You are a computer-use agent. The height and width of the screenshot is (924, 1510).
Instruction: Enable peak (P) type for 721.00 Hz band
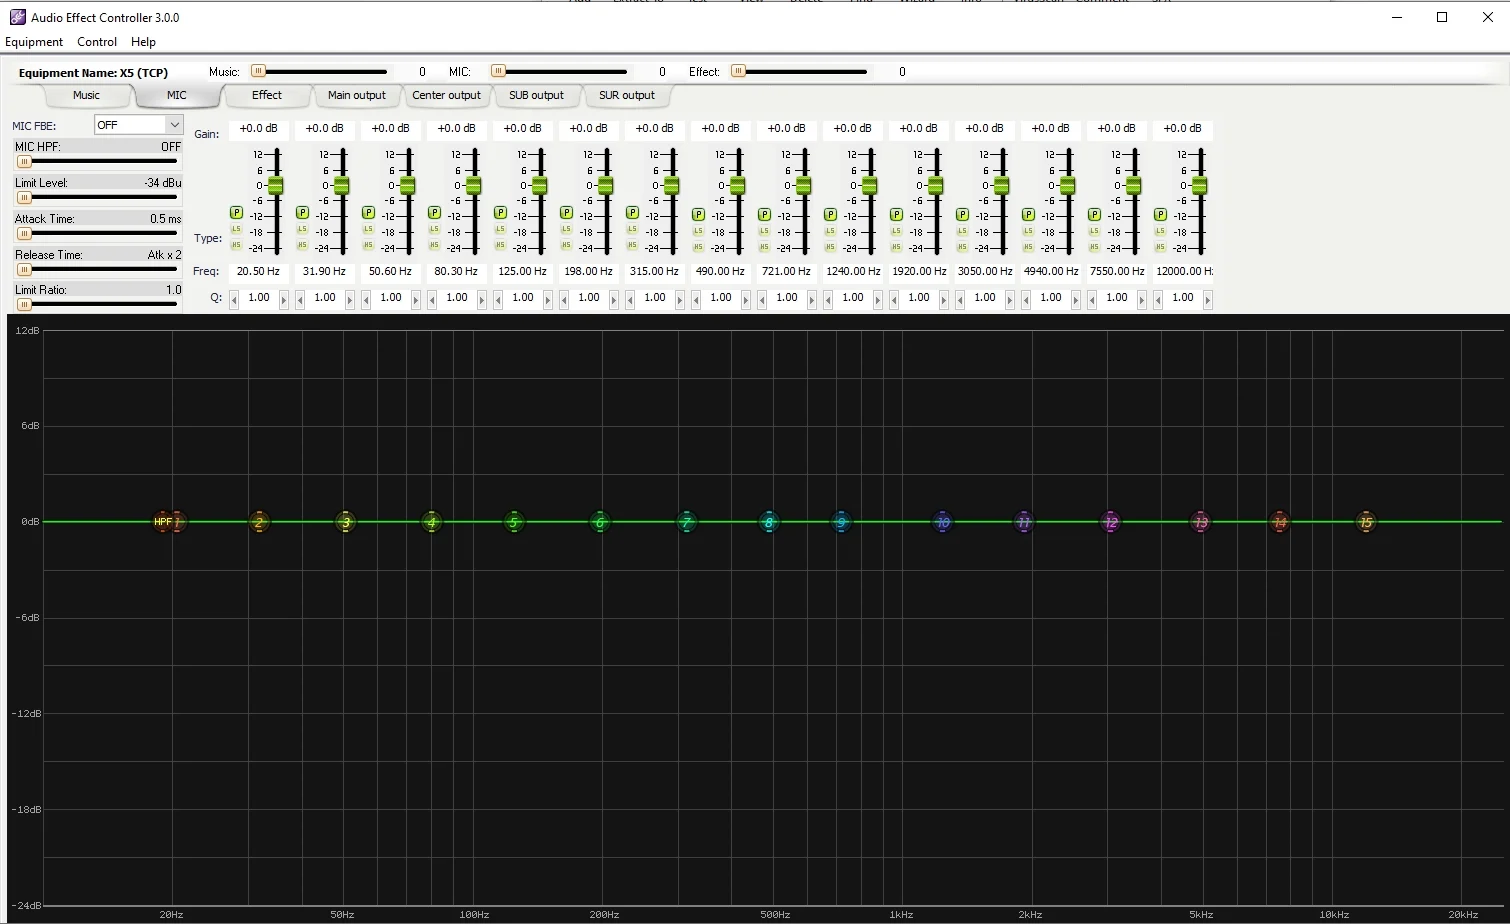[764, 214]
